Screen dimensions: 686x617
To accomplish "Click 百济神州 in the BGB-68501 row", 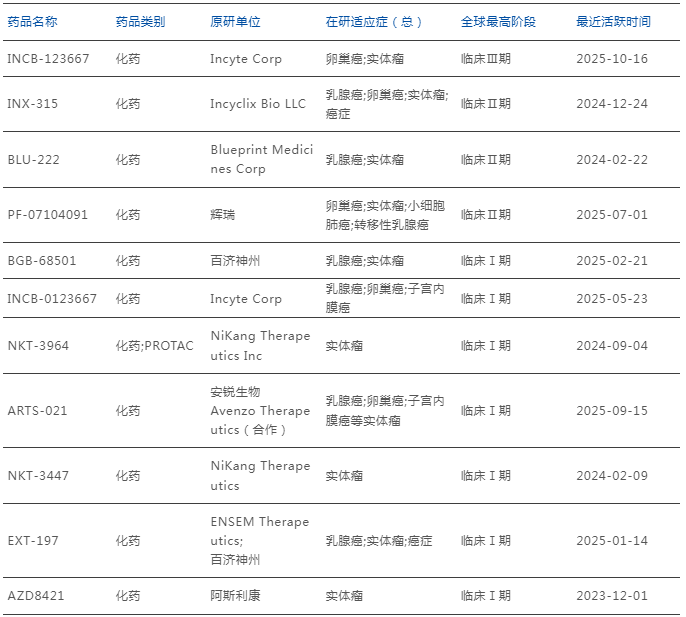I will [235, 261].
